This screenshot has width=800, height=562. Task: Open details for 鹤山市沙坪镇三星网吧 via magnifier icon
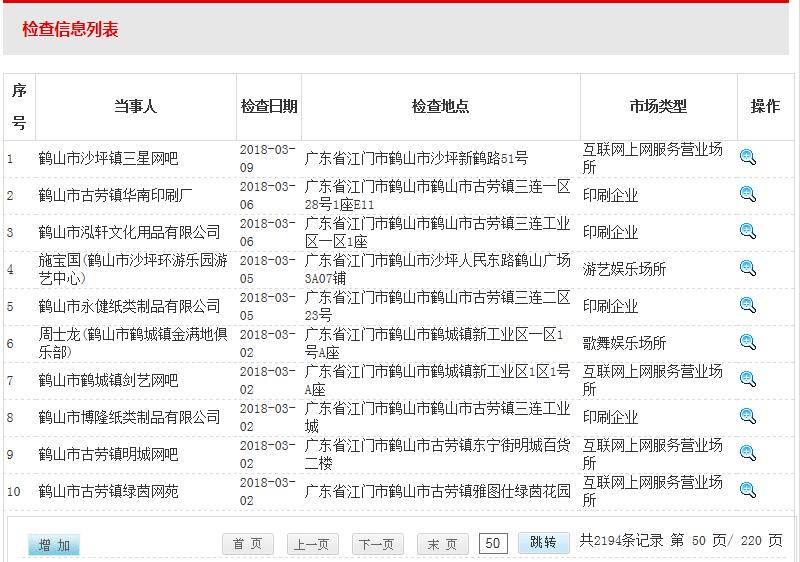click(748, 157)
